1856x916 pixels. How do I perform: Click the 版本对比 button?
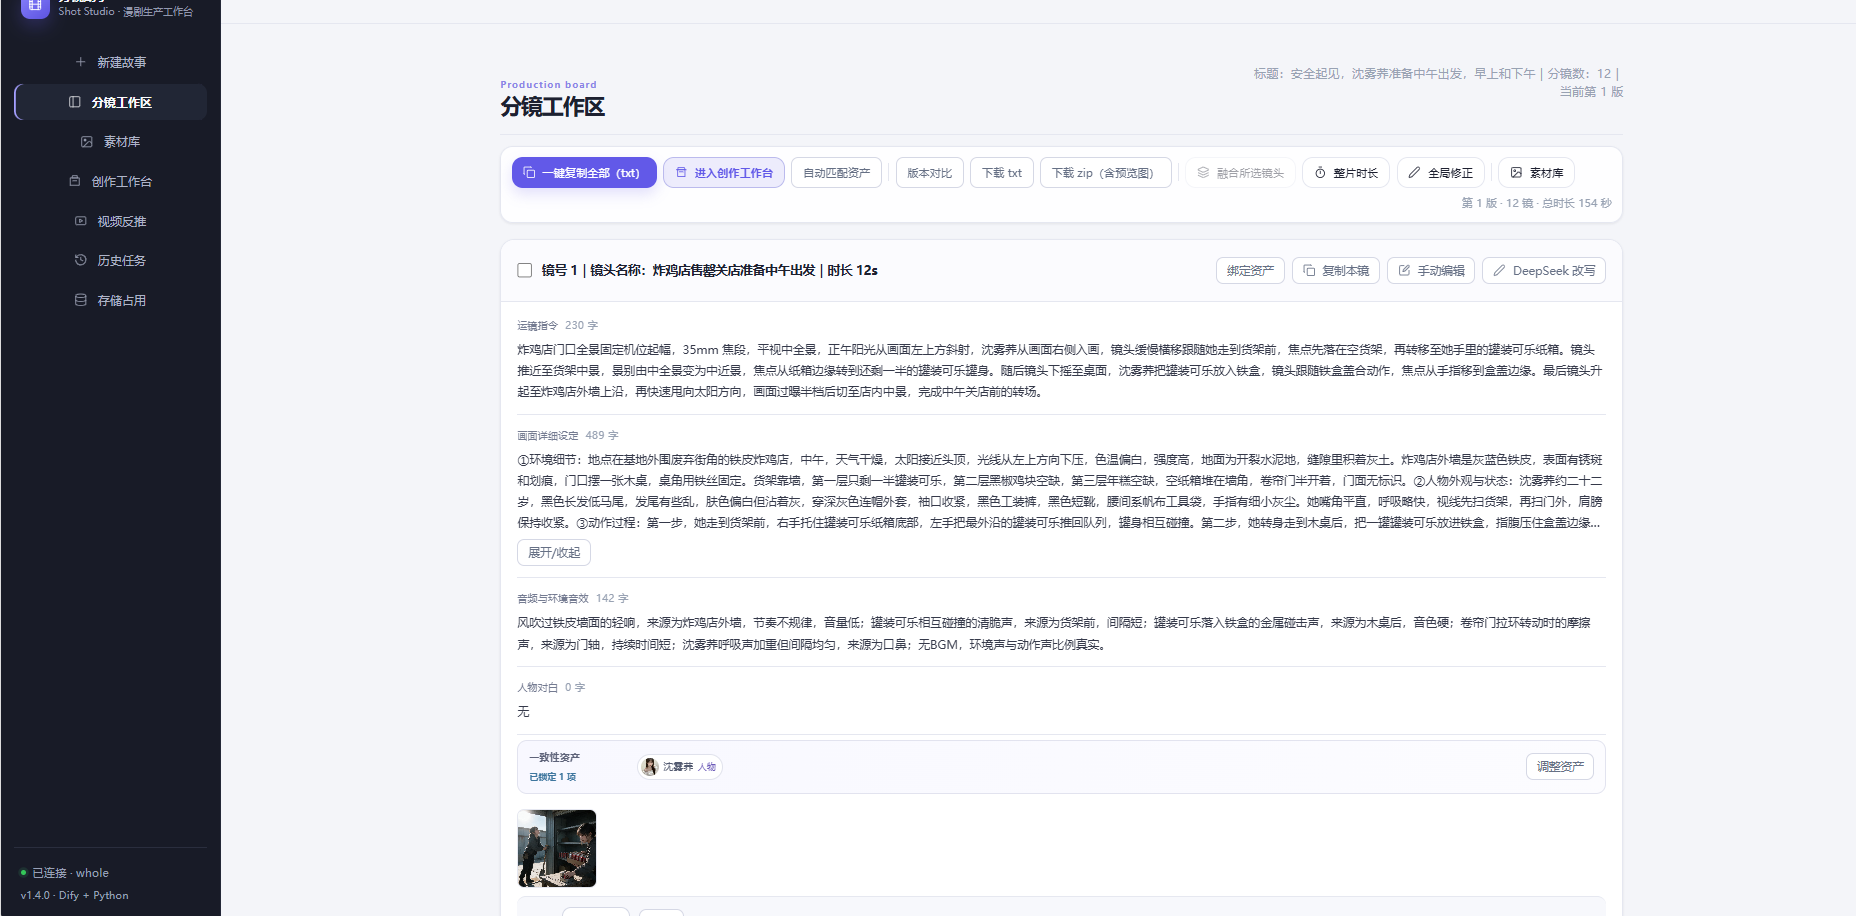930,173
